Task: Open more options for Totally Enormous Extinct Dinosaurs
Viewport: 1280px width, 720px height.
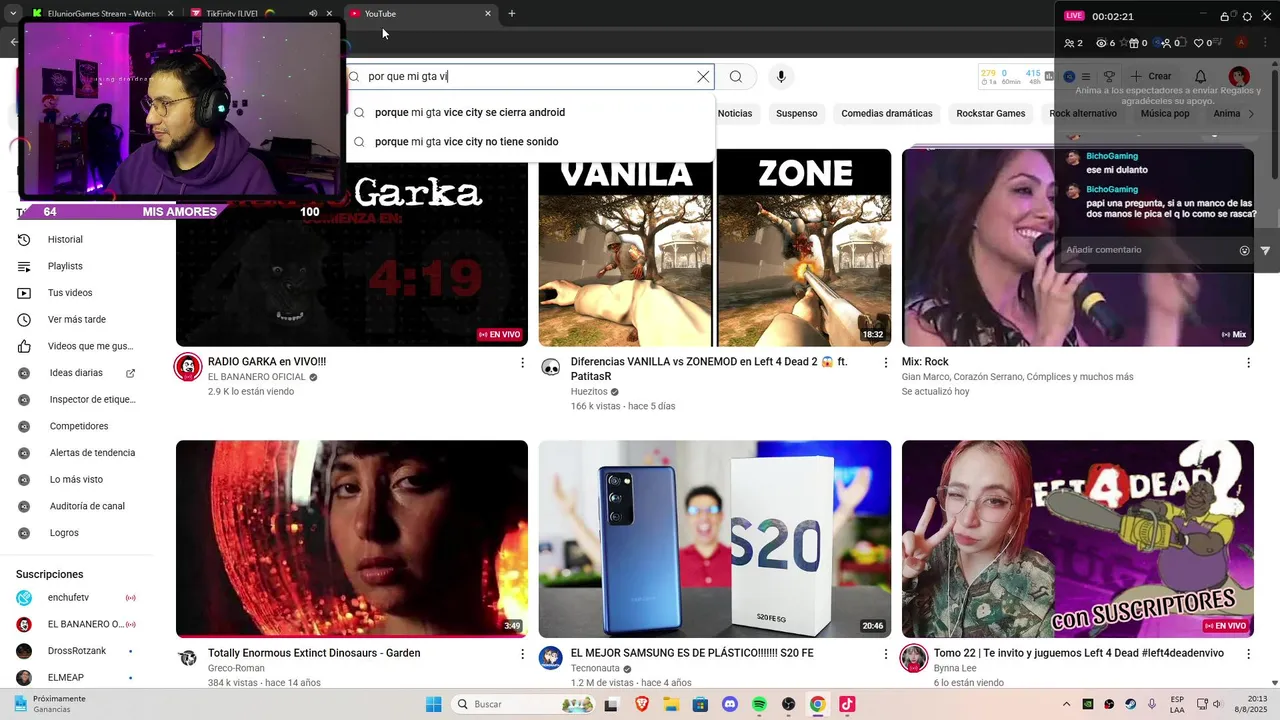Action: (x=522, y=654)
